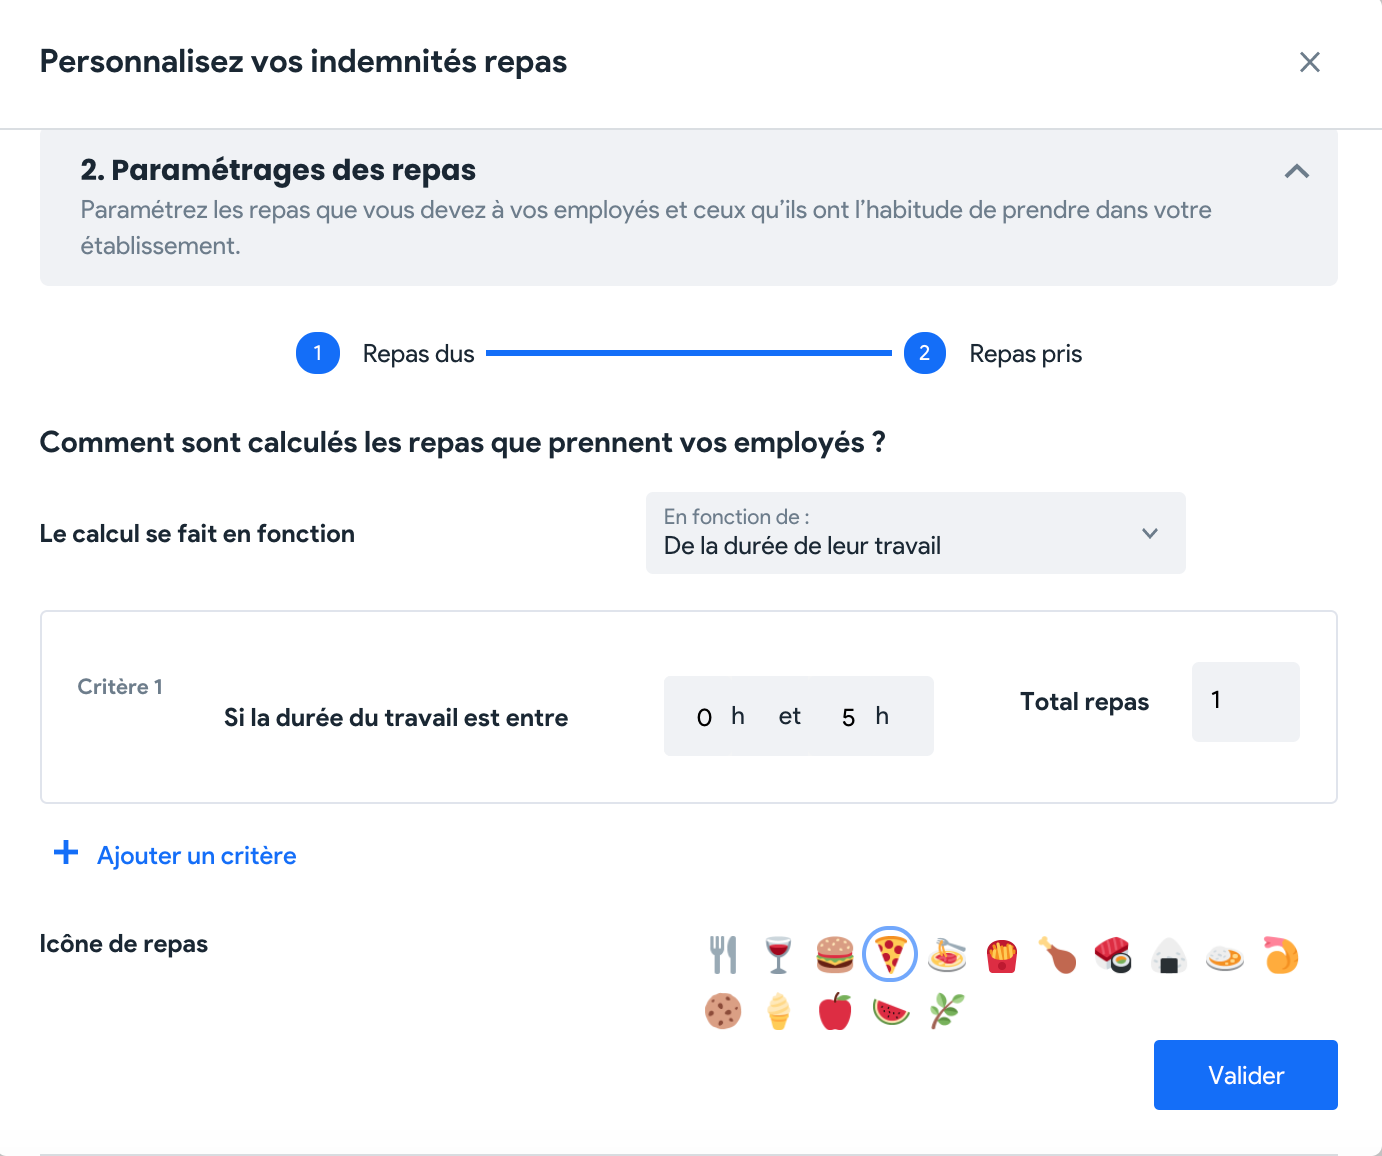
Task: Select the watermelon slice meal icon
Action: coord(890,1011)
